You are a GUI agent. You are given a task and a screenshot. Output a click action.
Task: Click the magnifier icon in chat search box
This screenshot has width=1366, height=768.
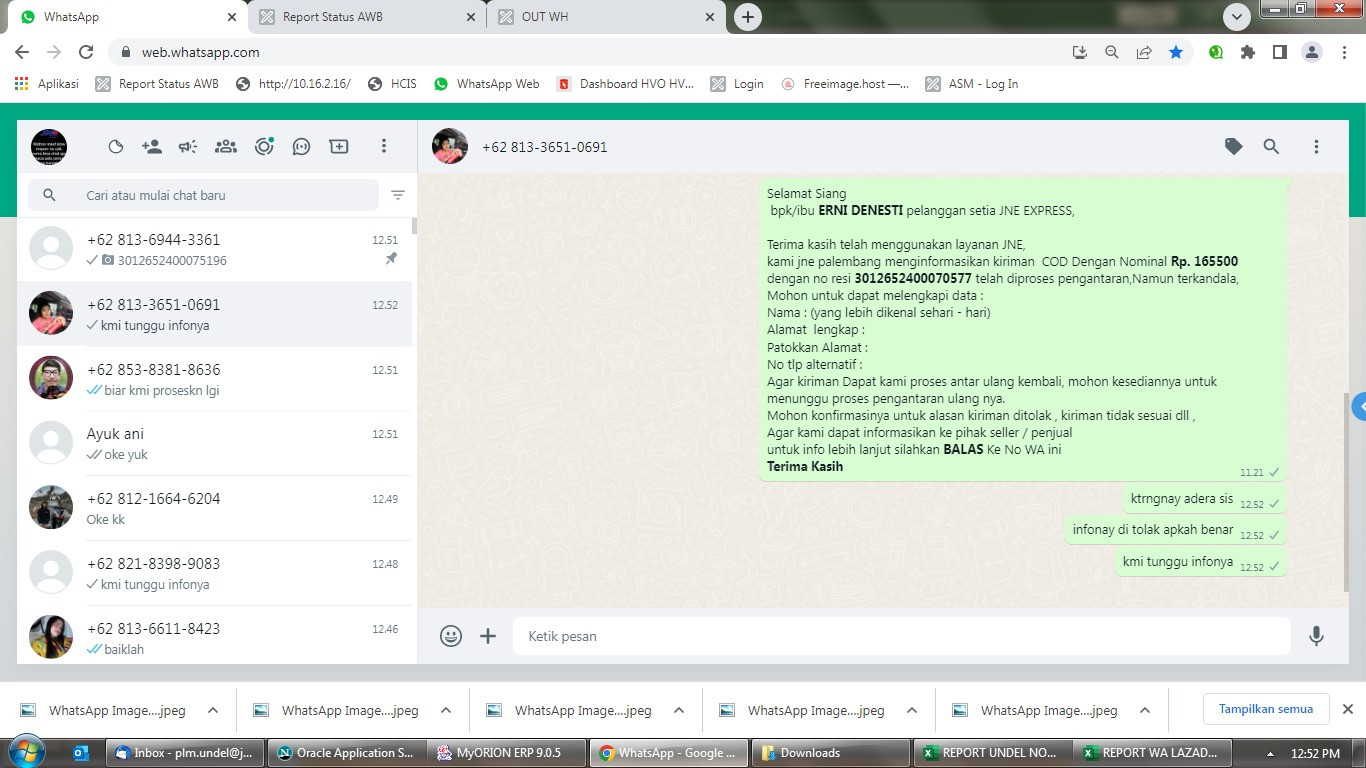(49, 195)
